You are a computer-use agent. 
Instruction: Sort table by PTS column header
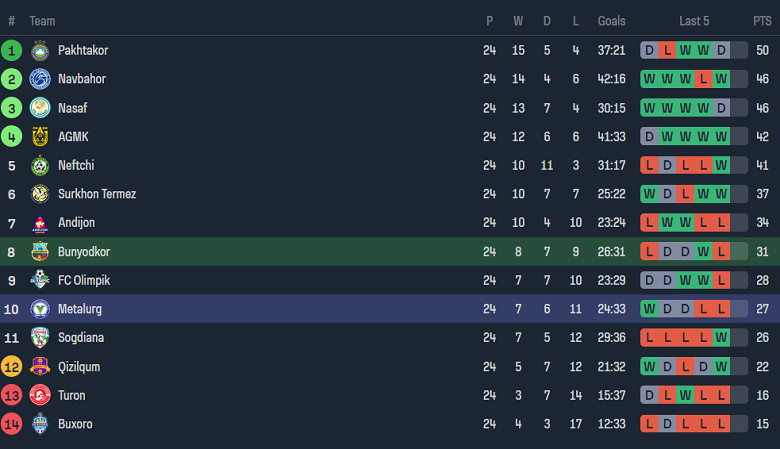[762, 21]
